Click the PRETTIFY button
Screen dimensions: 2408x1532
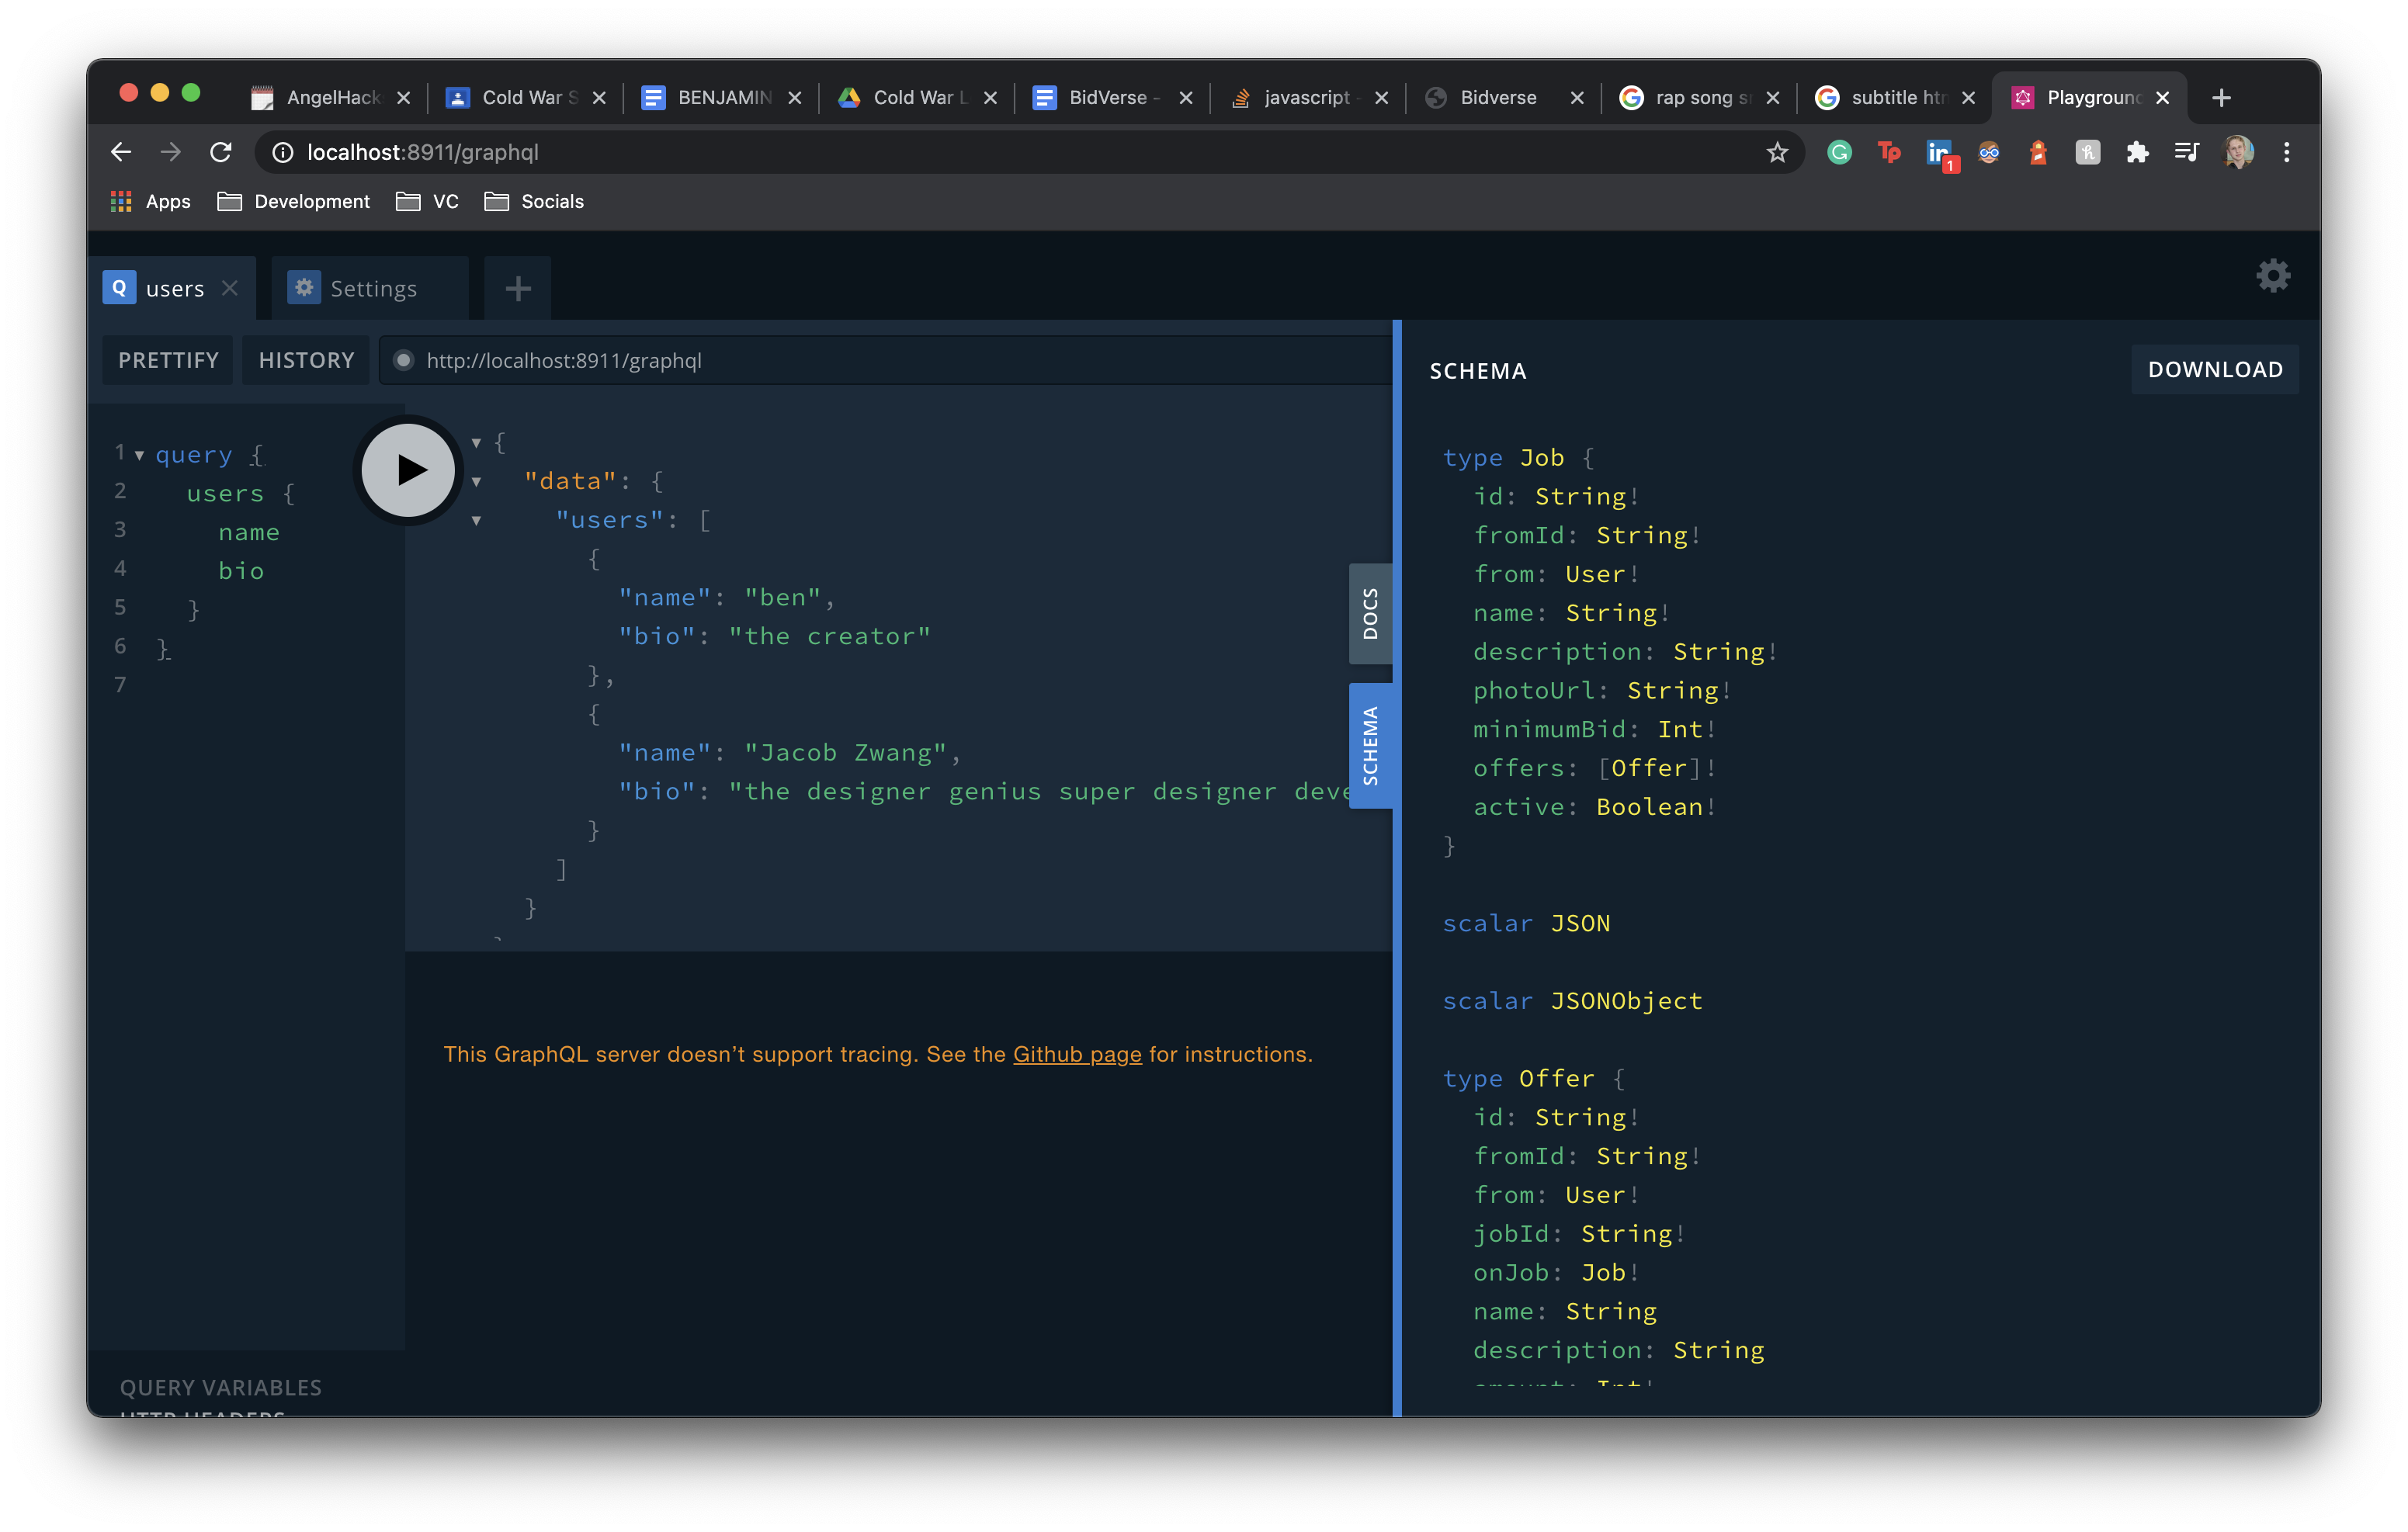pyautogui.click(x=168, y=360)
